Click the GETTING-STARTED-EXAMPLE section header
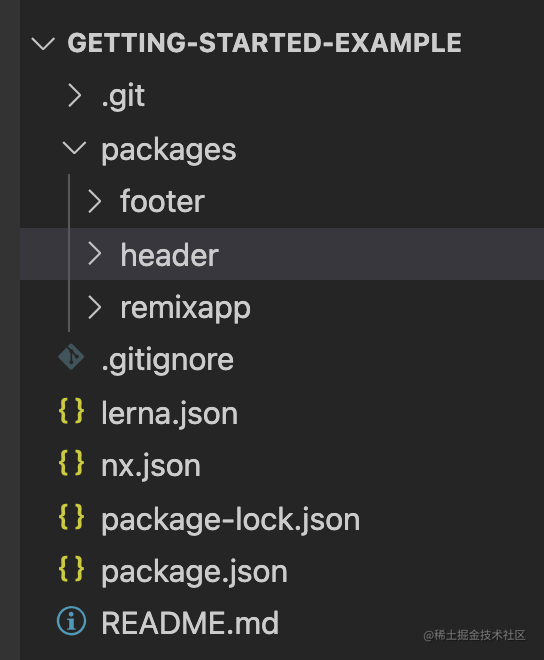This screenshot has height=660, width=544. pyautogui.click(x=264, y=43)
